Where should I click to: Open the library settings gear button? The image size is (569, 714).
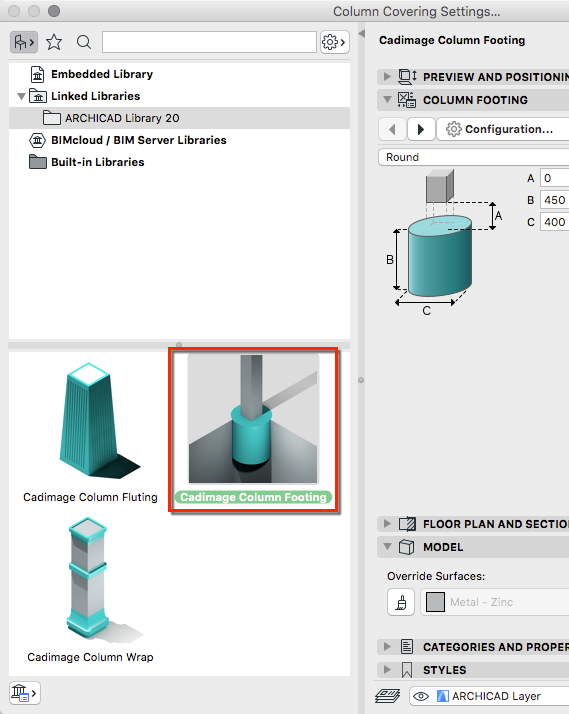pos(335,42)
